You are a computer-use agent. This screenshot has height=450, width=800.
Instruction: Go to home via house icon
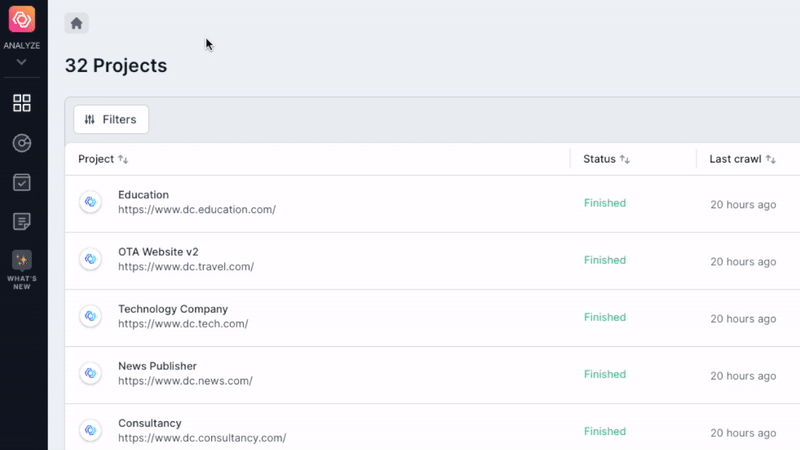[x=77, y=23]
